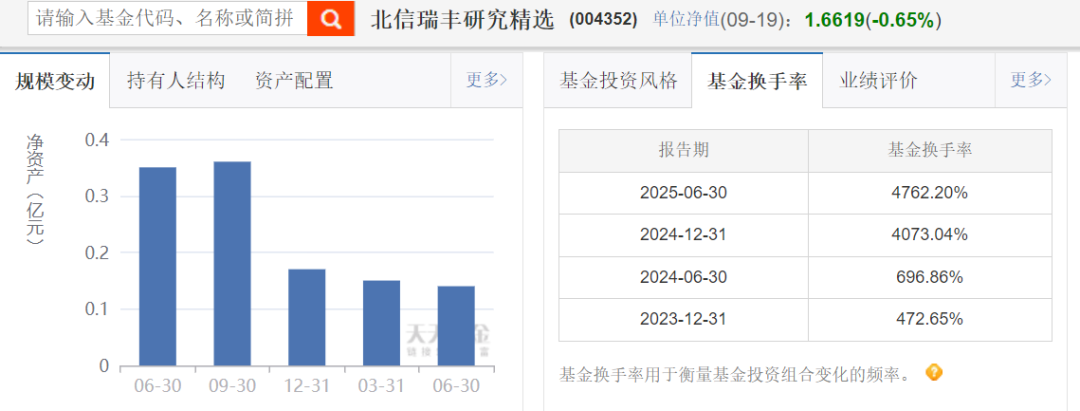1080x411 pixels.
Task: Select the 基金换手率 tab
Action: 756,81
